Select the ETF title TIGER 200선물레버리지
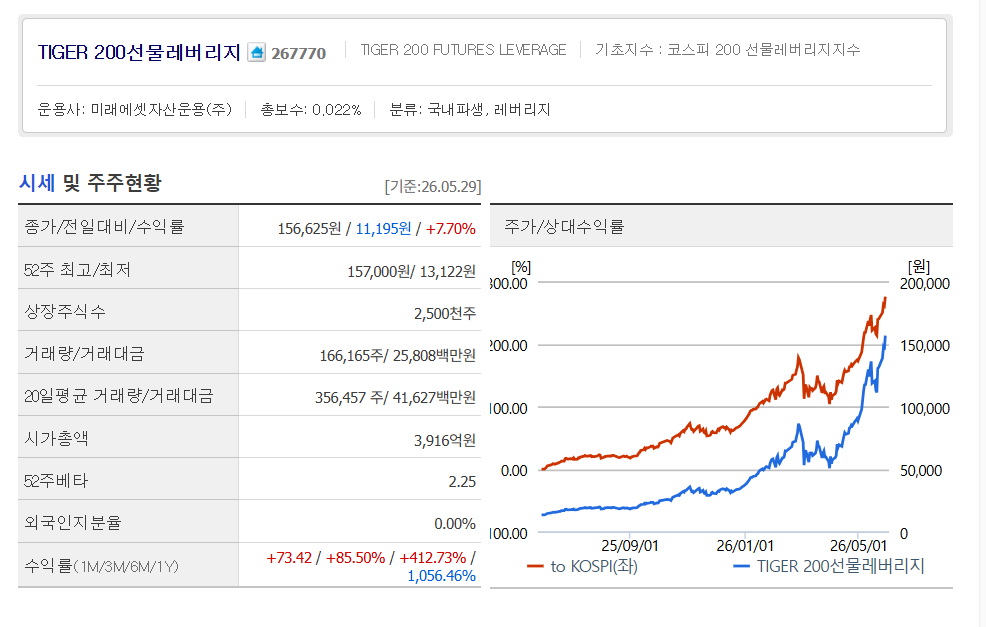Viewport: 986px width, 627px height. [139, 52]
